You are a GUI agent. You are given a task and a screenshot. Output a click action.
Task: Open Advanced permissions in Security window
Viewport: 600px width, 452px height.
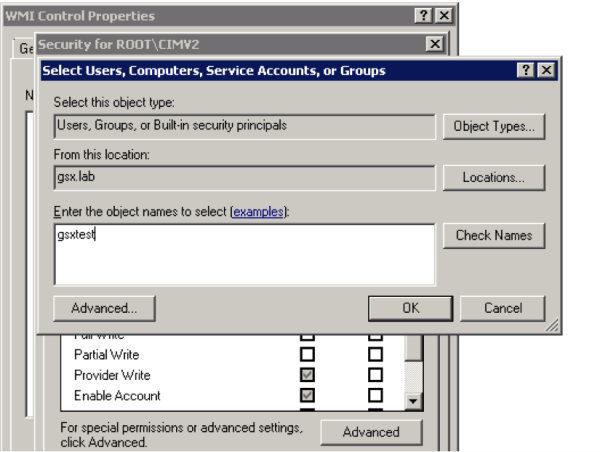click(371, 432)
